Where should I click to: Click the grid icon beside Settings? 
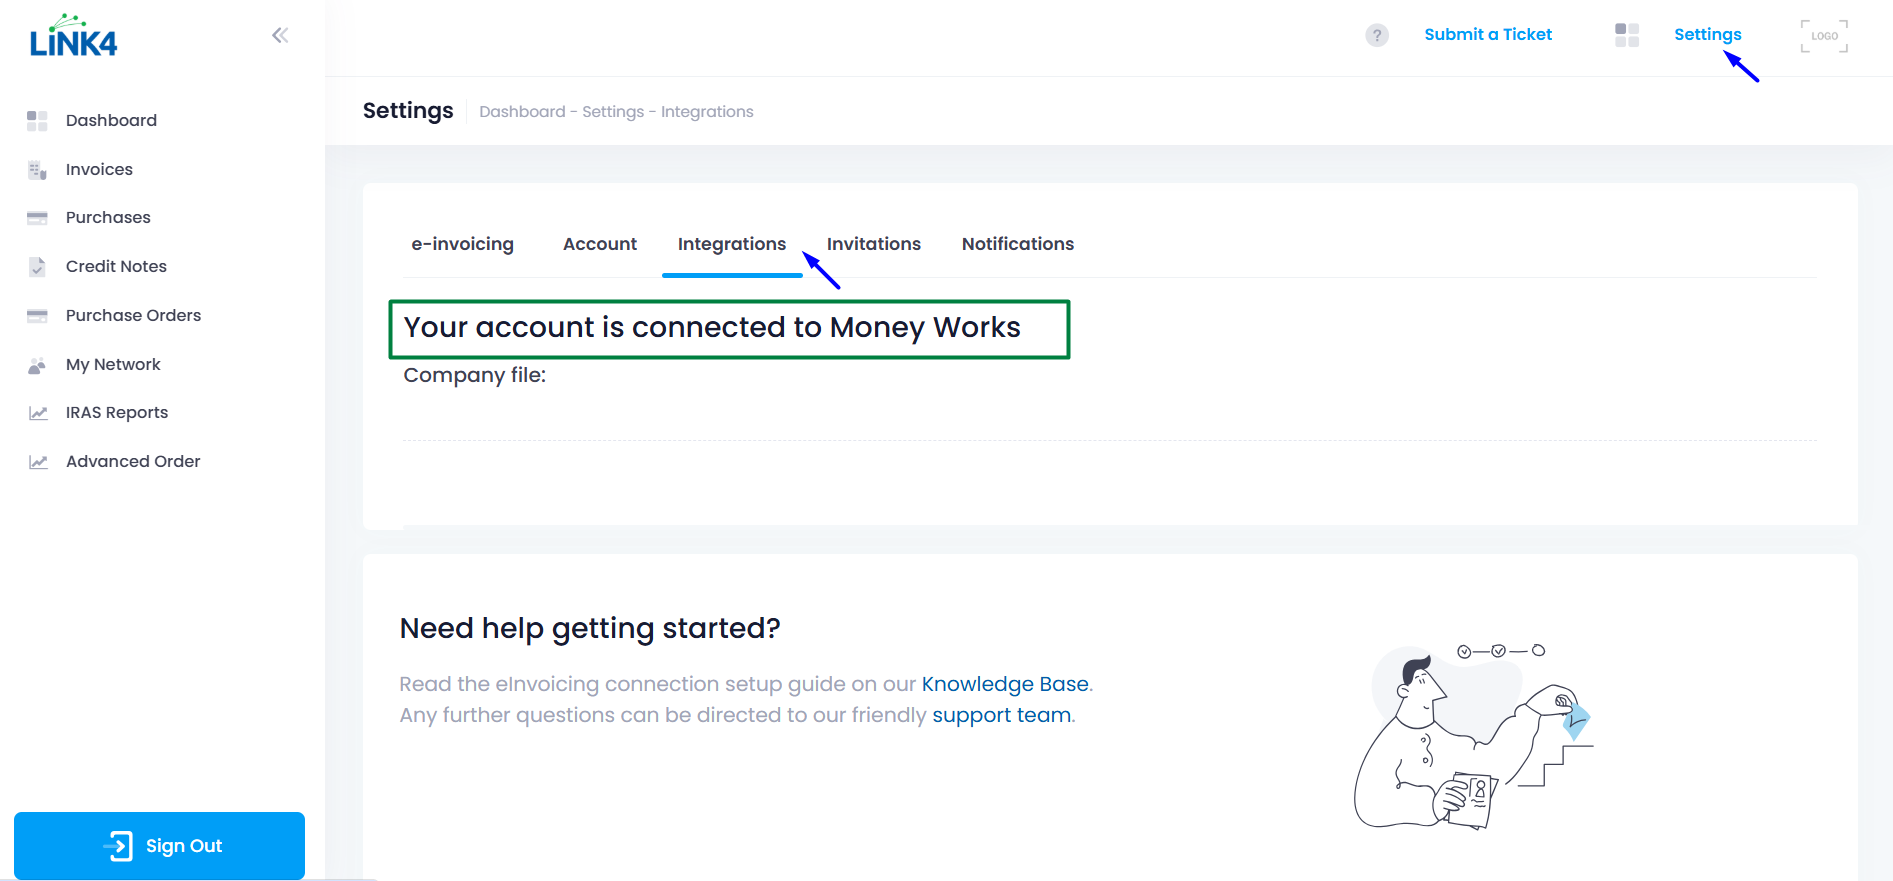[1626, 35]
